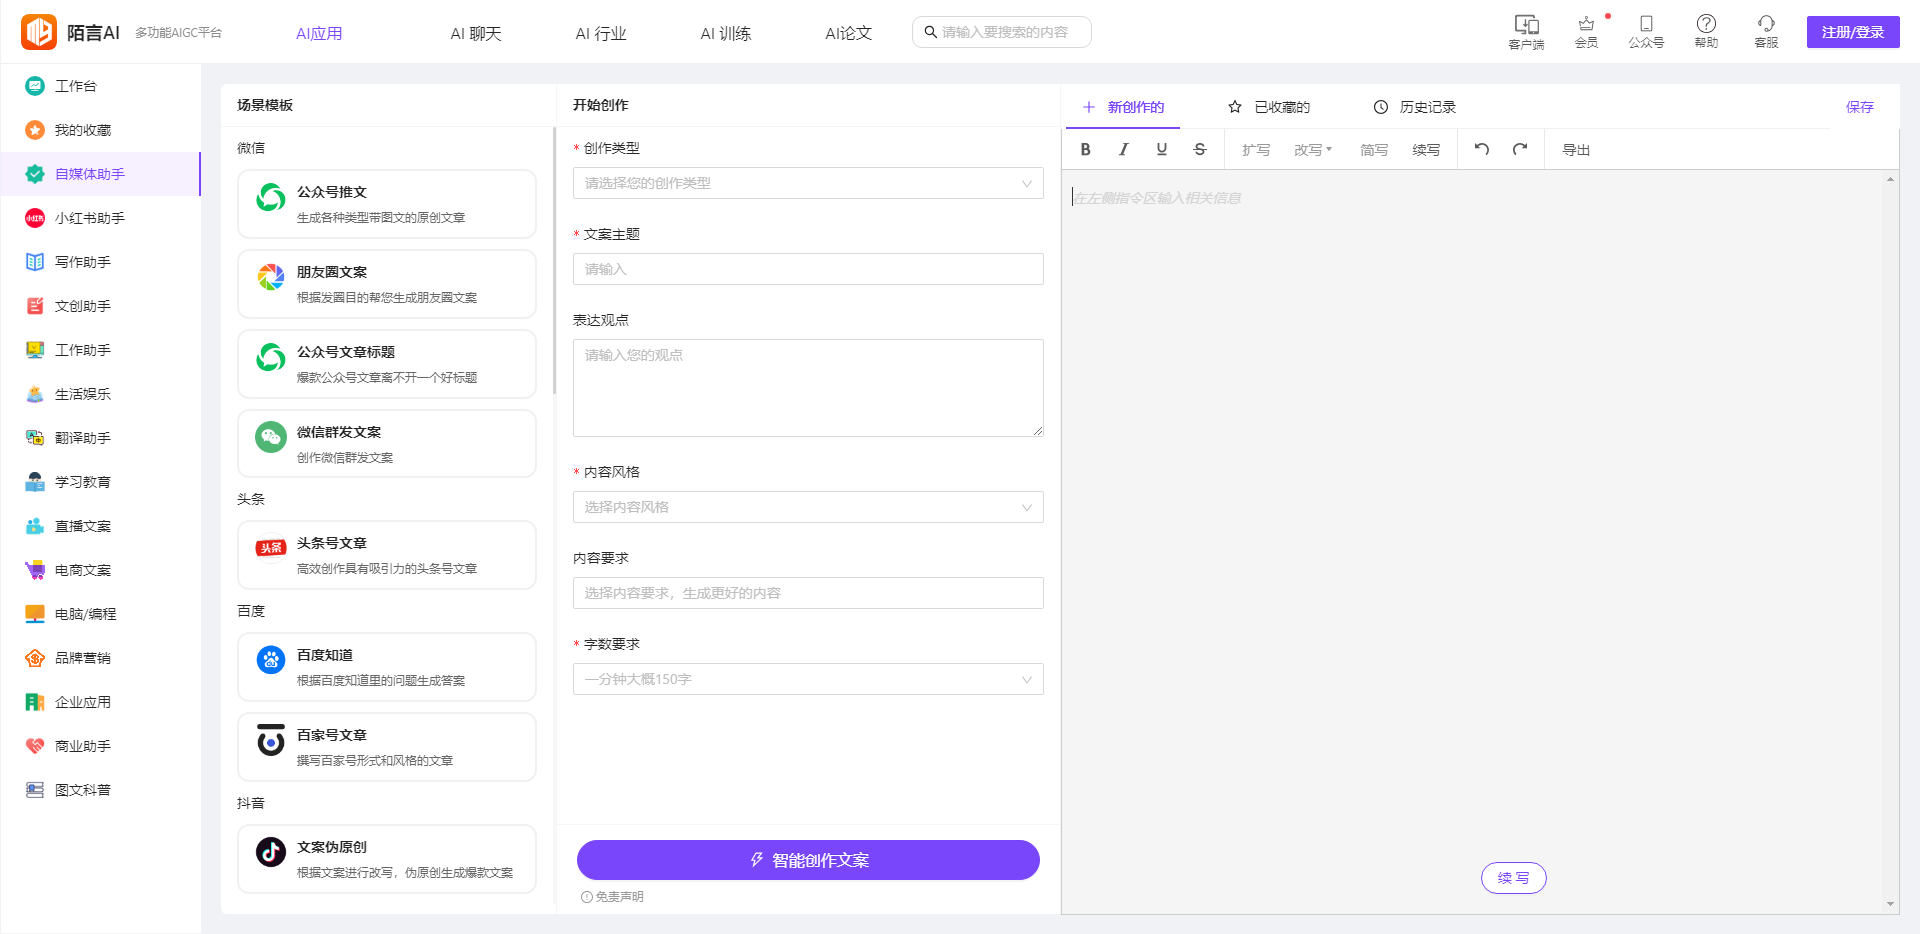The image size is (1920, 934).
Task: Switch to AI应用 top tab
Action: click(x=319, y=33)
